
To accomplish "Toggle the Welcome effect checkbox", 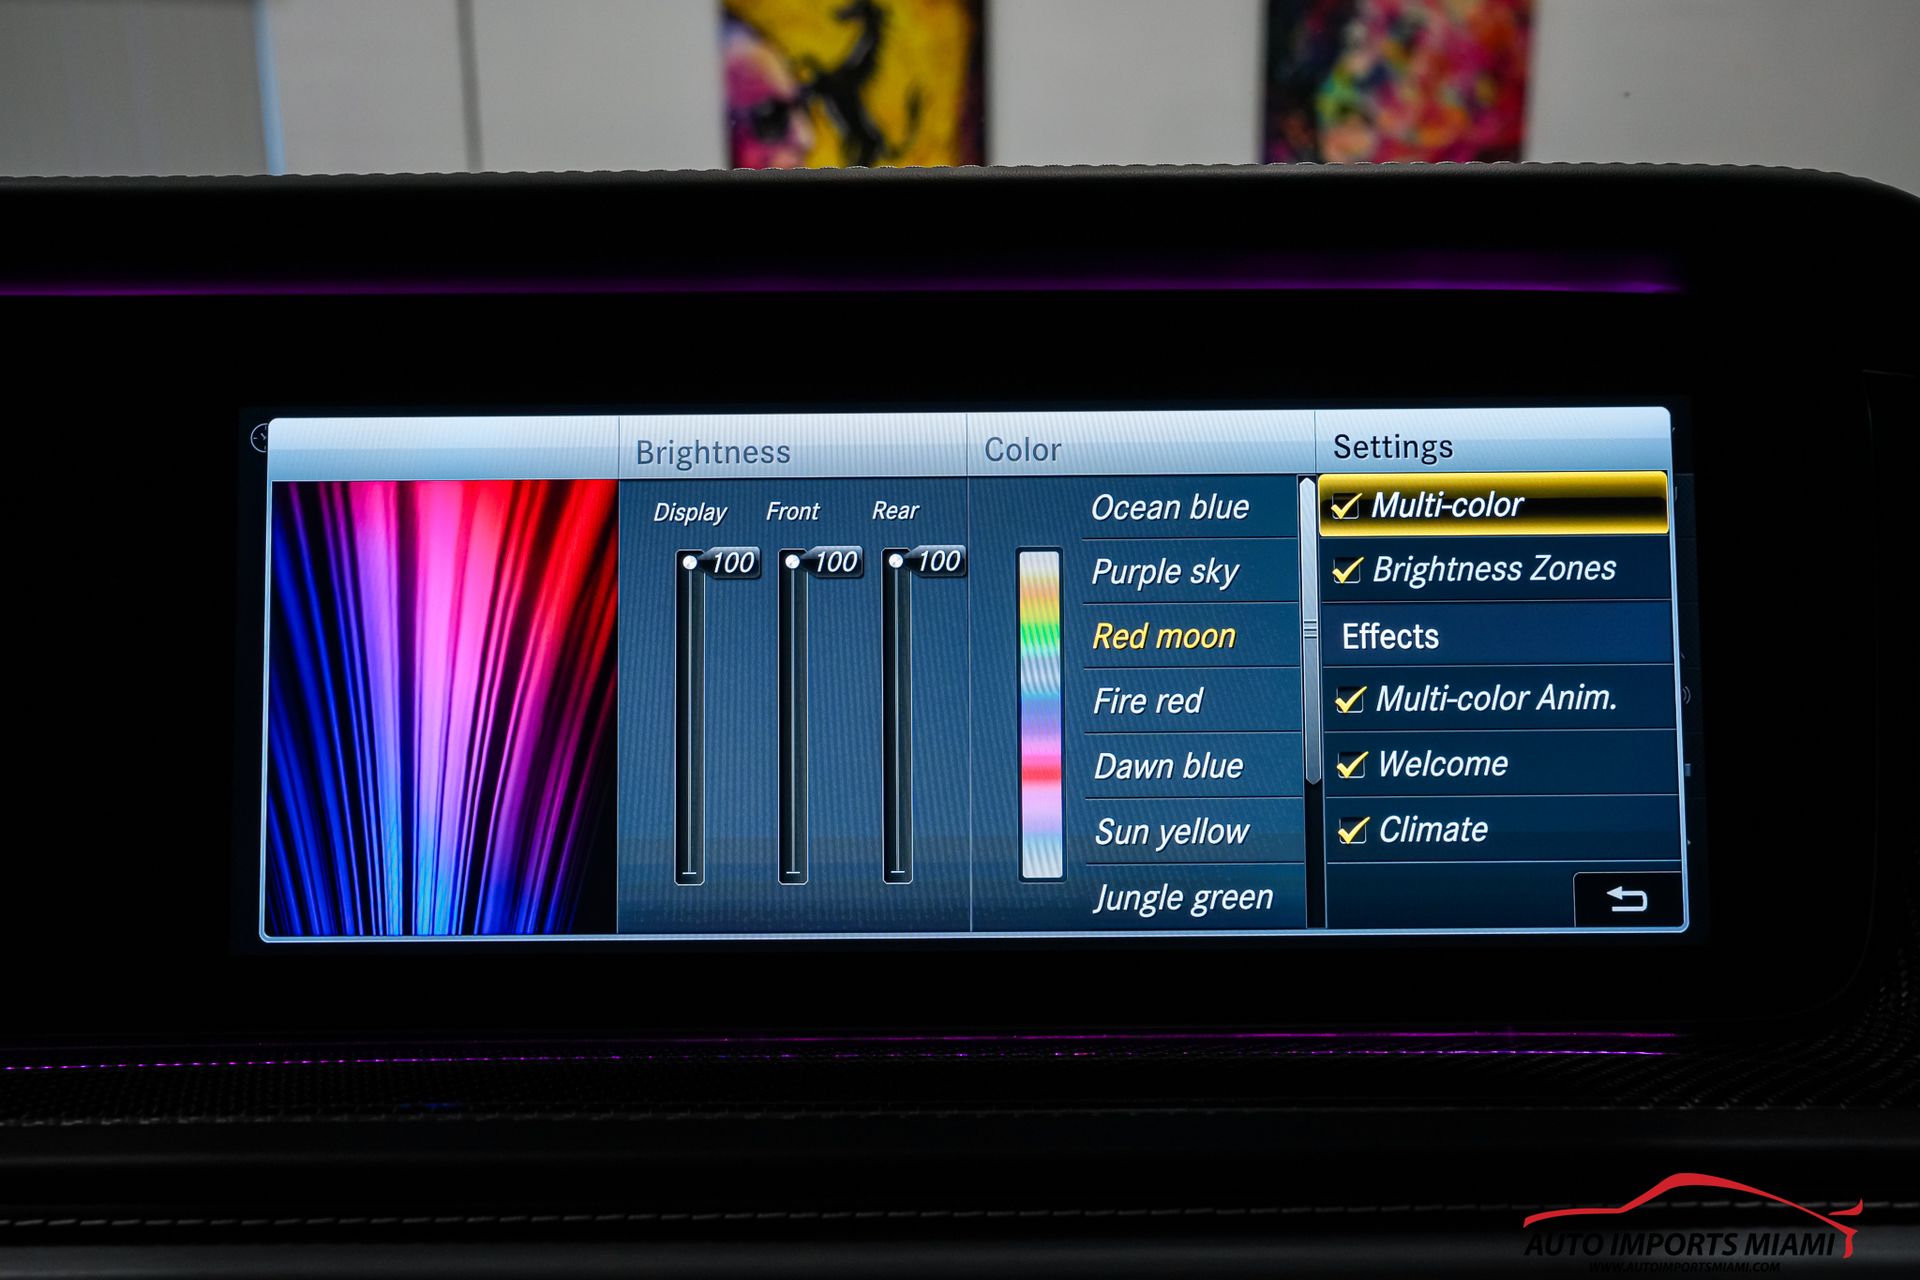I will point(1351,765).
